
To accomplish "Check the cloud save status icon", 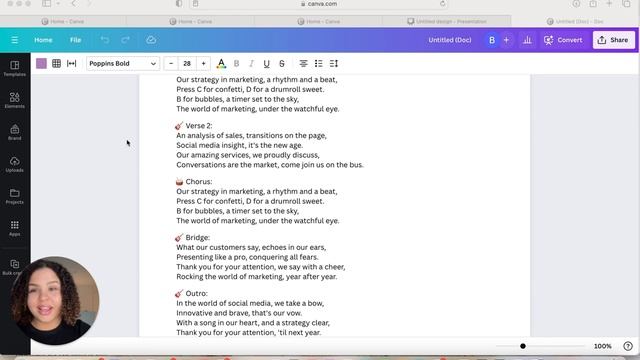I will click(x=151, y=40).
